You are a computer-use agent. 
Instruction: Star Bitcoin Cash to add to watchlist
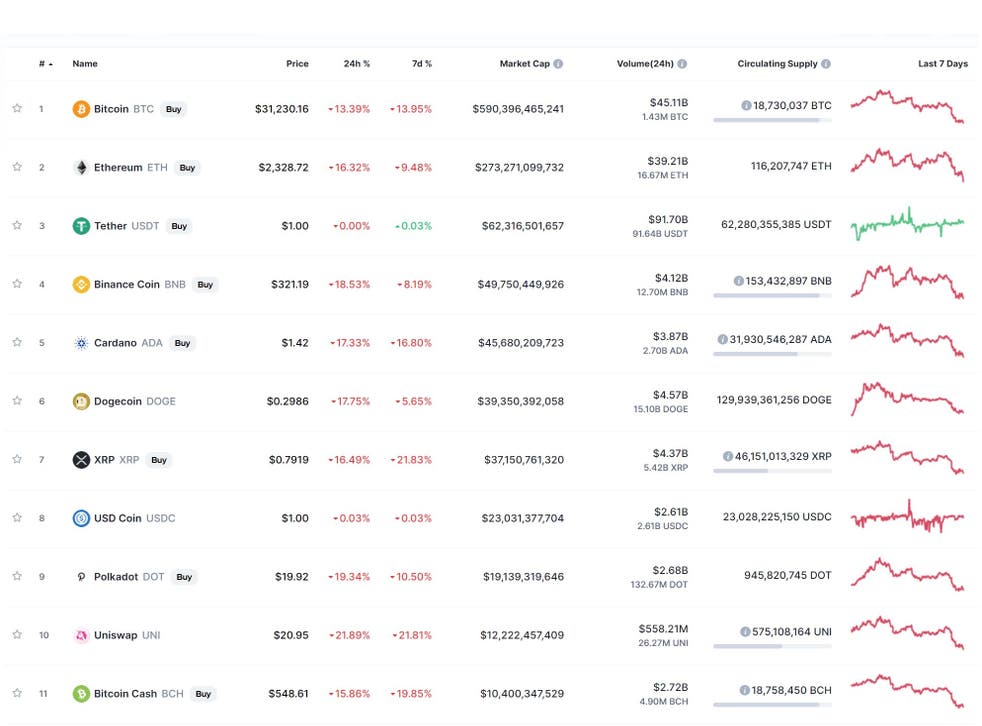tap(17, 693)
